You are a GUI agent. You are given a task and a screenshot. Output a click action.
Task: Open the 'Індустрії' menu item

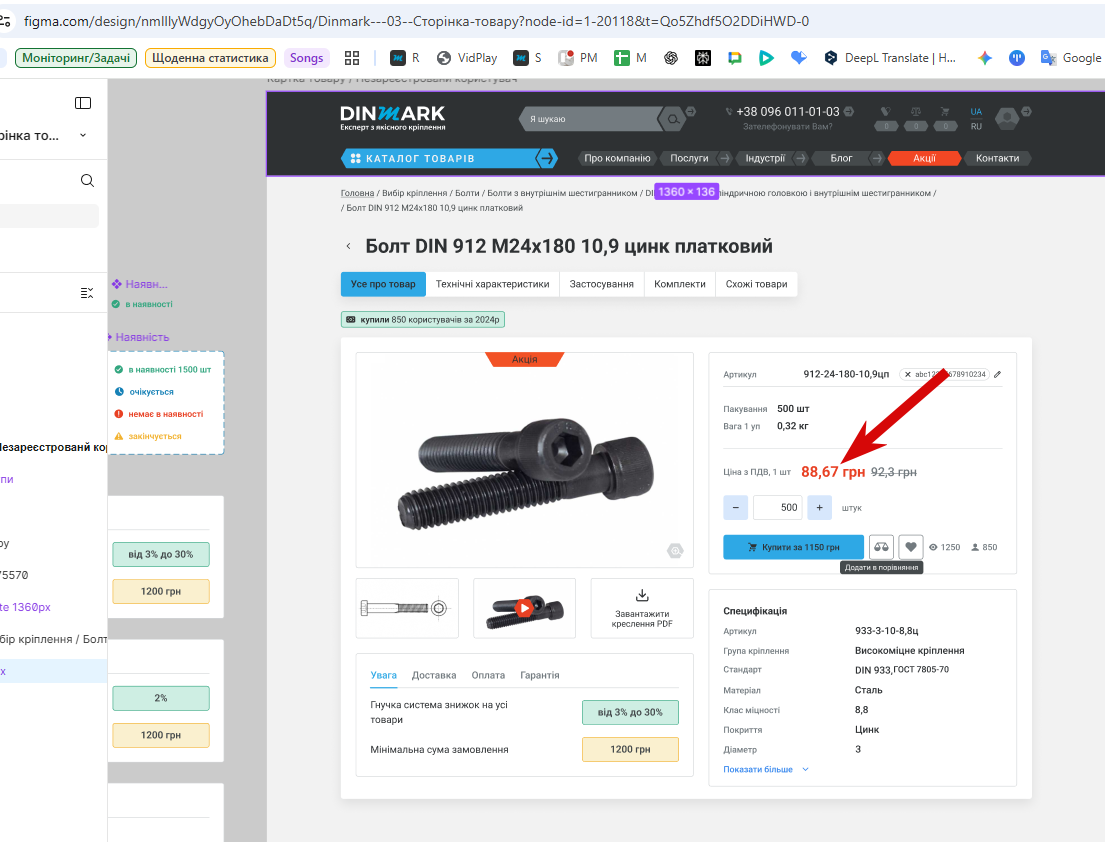click(765, 159)
